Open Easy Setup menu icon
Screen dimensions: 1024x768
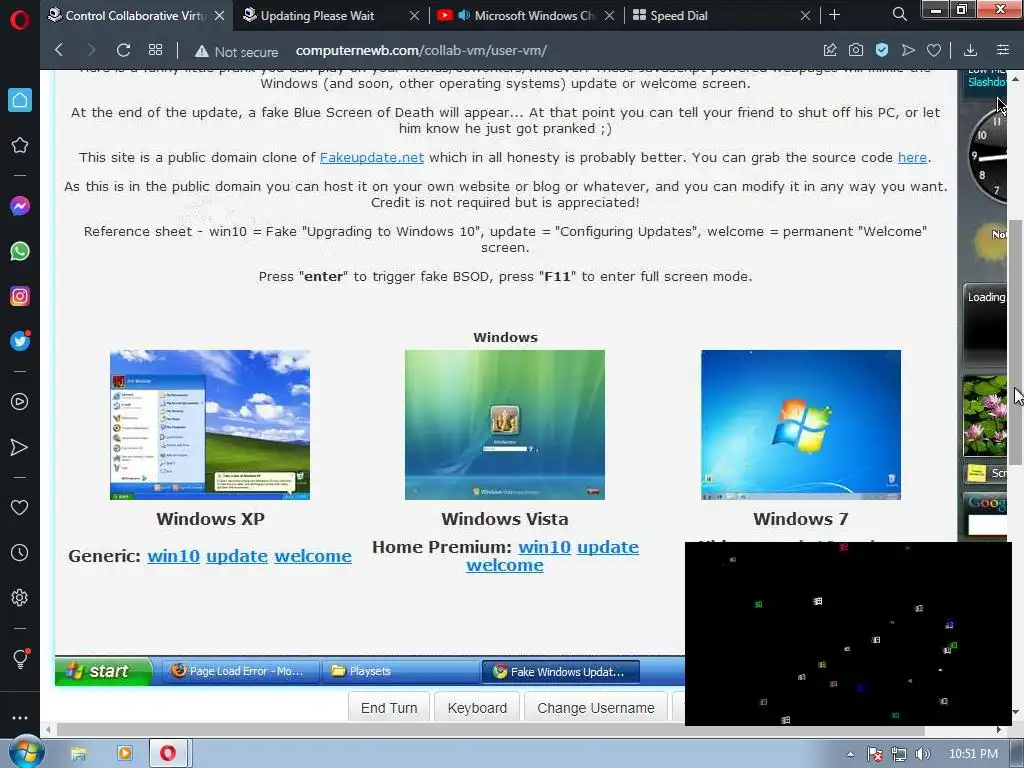[x=1003, y=50]
